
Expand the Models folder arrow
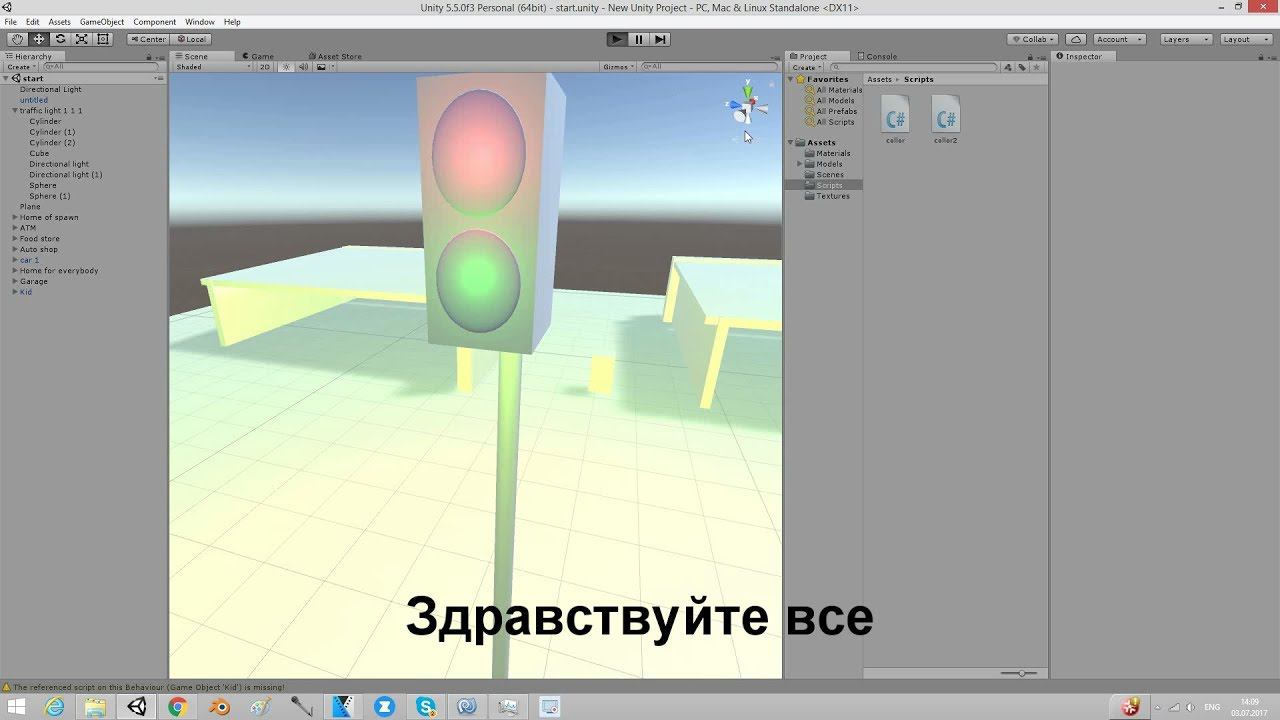tap(800, 164)
